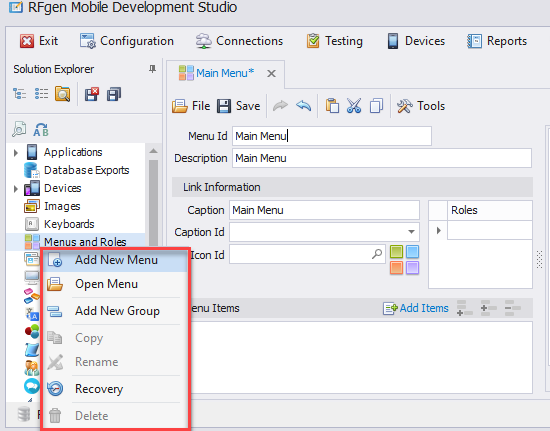Expand the Devices tree node
The image size is (550, 431).
coord(15,189)
